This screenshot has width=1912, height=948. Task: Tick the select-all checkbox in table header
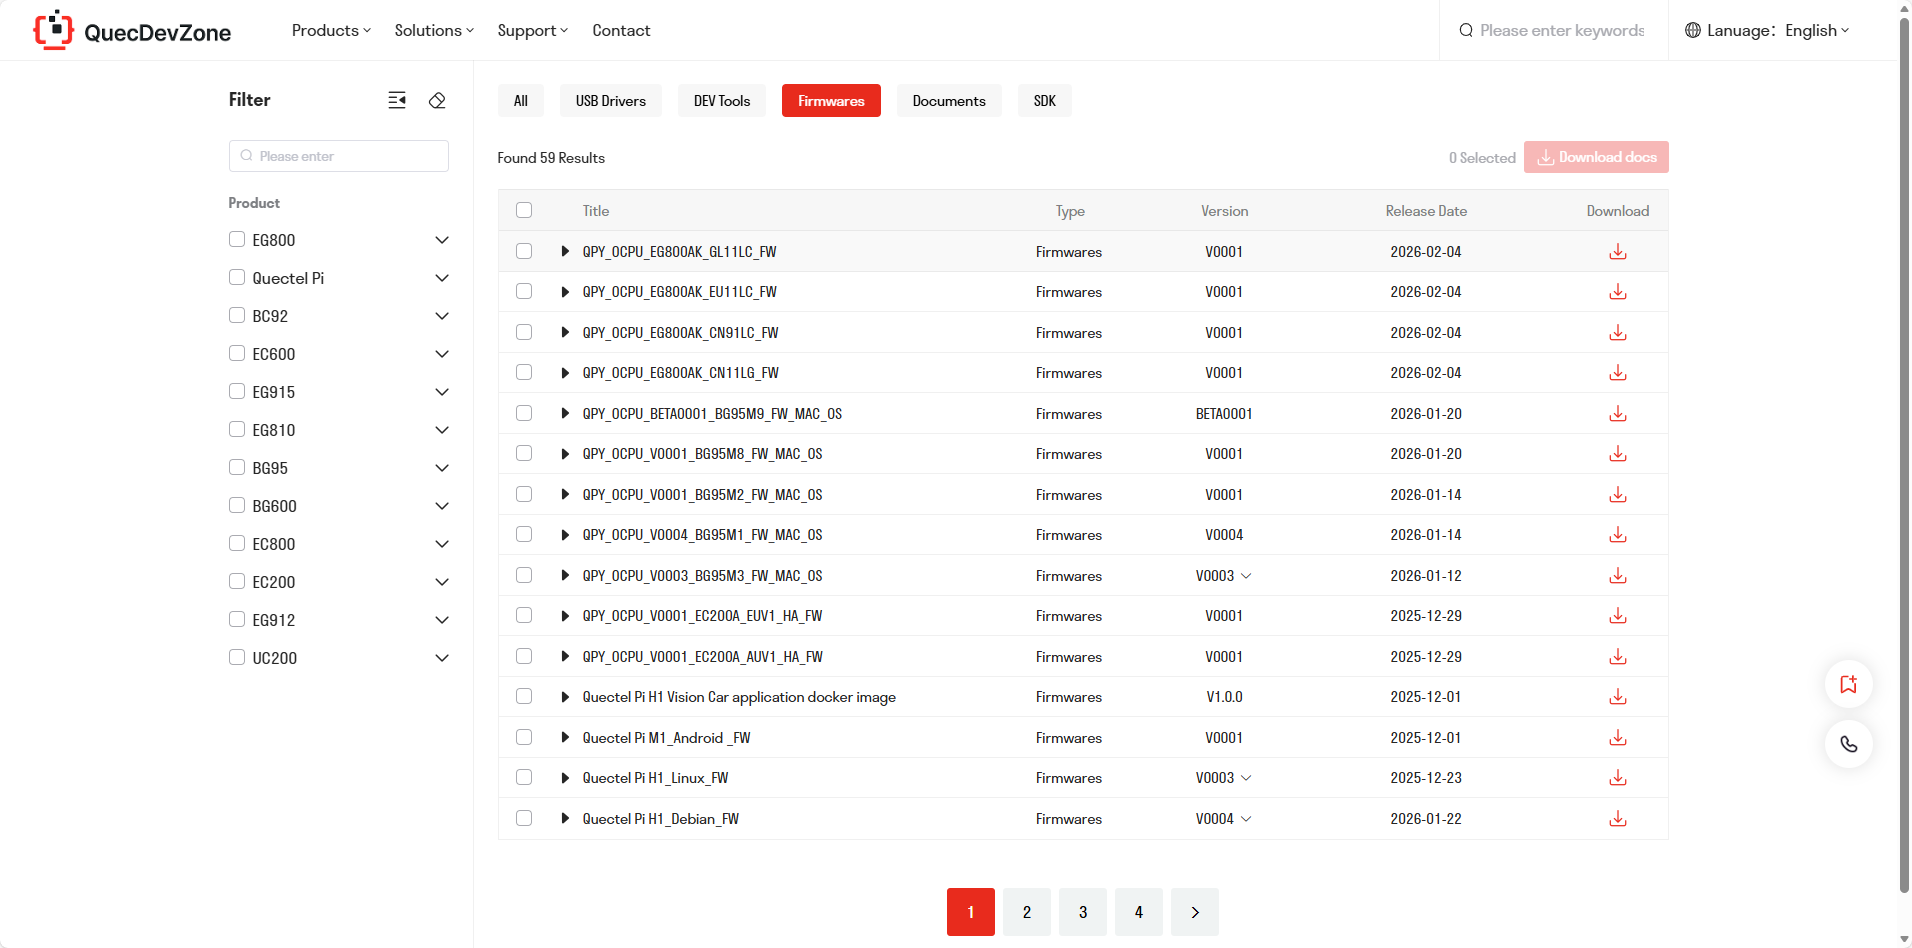[524, 211]
